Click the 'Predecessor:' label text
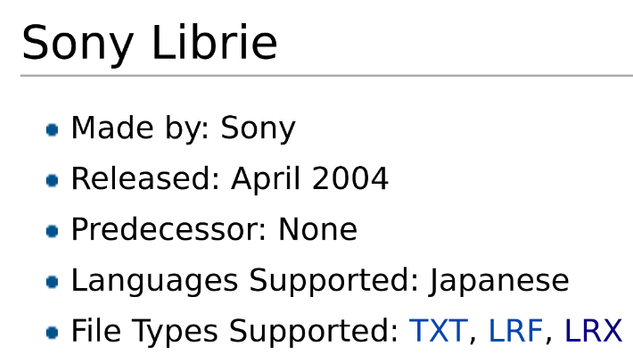The image size is (633, 363). click(169, 229)
